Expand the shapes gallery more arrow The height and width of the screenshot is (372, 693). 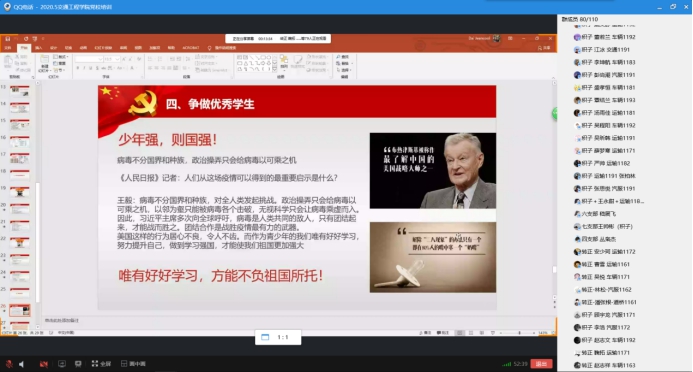coord(275,69)
